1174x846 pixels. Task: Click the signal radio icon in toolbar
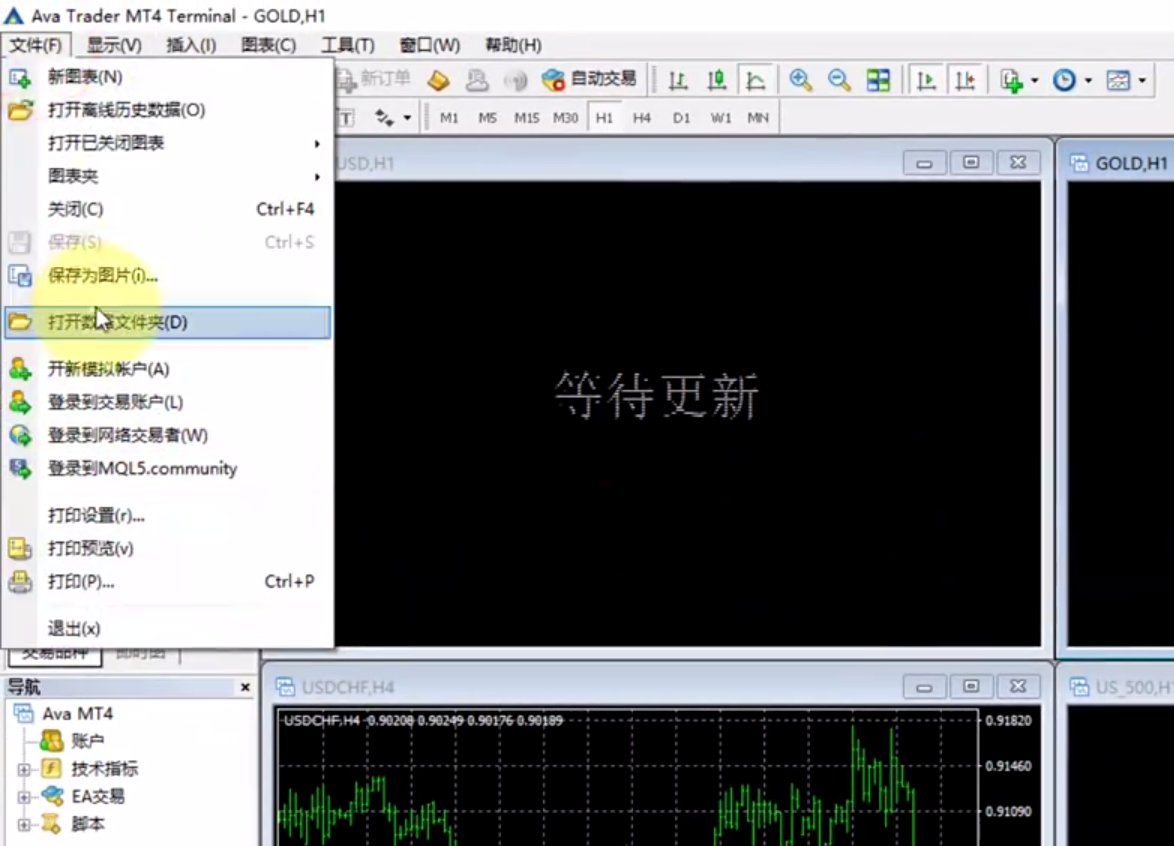coord(516,79)
